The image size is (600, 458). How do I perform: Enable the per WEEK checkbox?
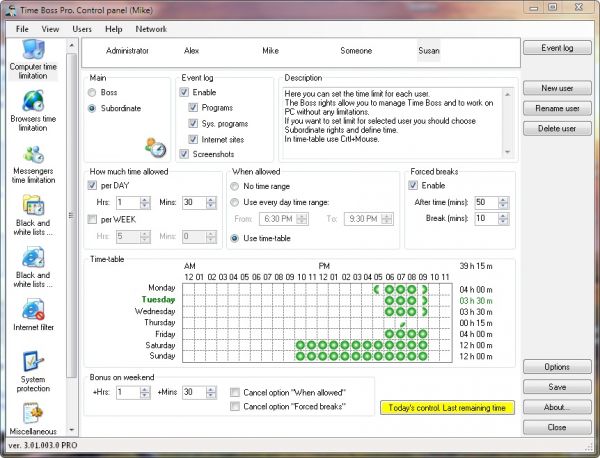pyautogui.click(x=93, y=219)
